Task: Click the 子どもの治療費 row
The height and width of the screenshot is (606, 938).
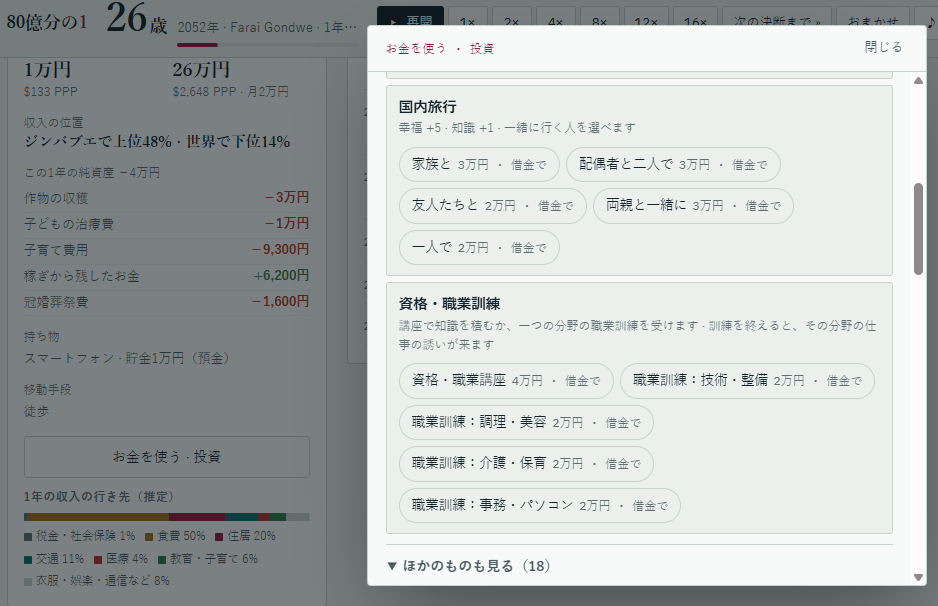Action: click(167, 224)
